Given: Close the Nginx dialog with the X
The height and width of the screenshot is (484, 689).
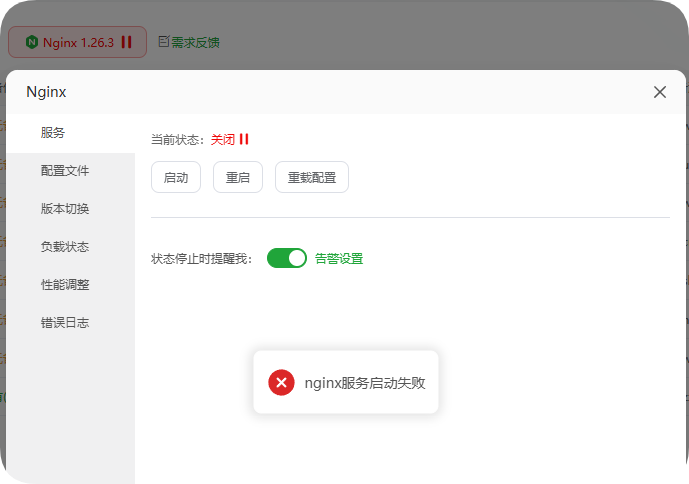Looking at the screenshot, I should tap(660, 92).
